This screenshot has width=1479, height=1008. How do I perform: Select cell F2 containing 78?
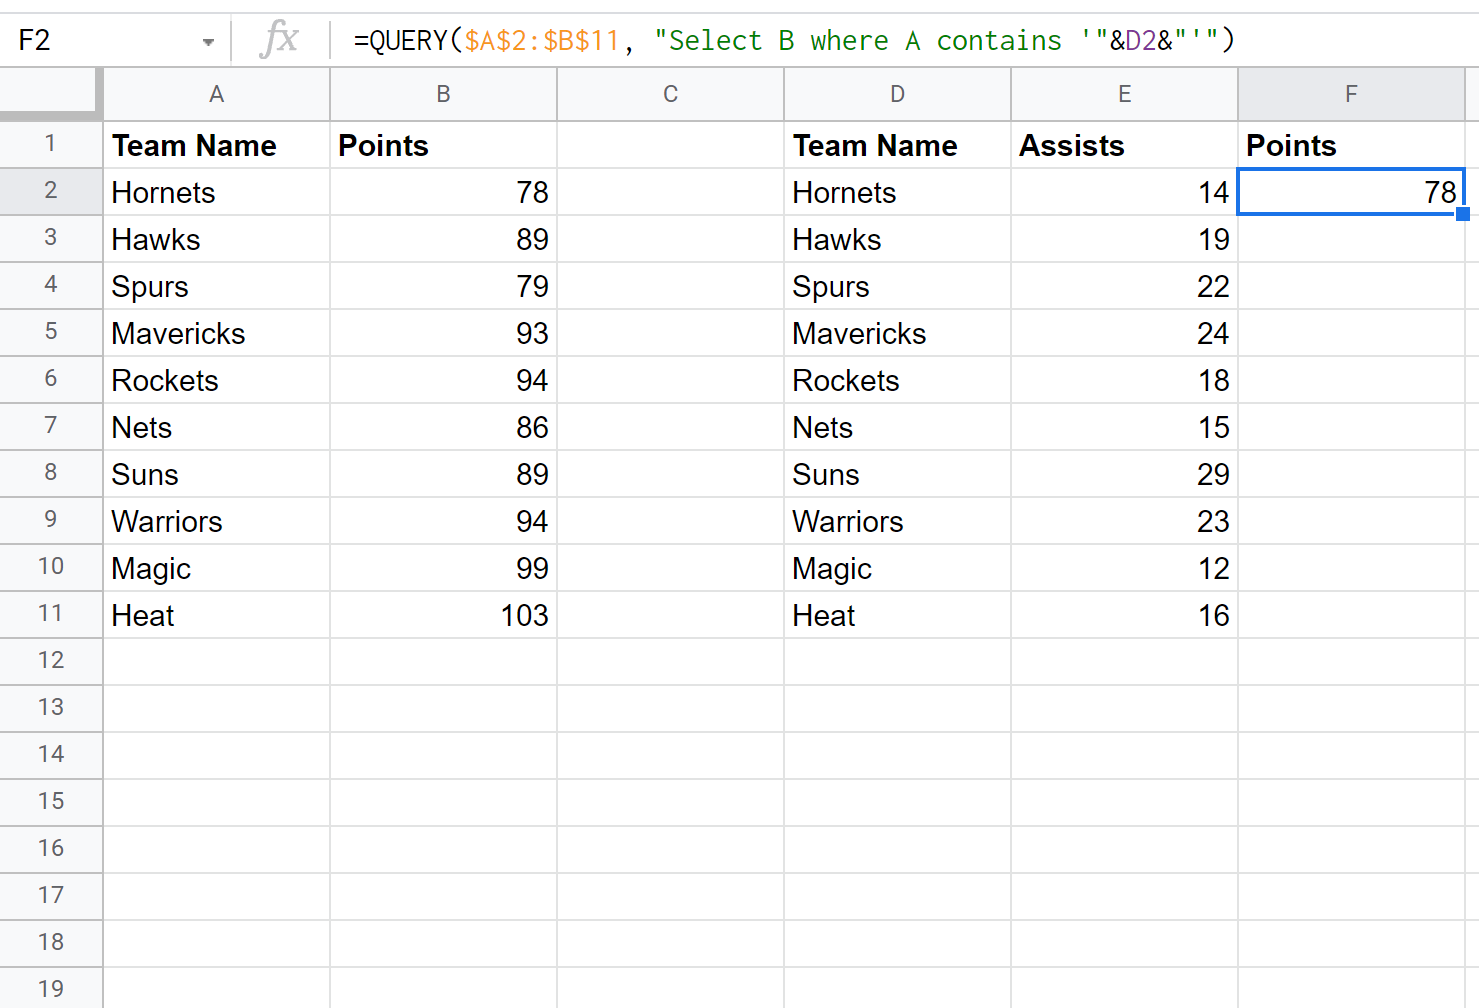pos(1350,192)
